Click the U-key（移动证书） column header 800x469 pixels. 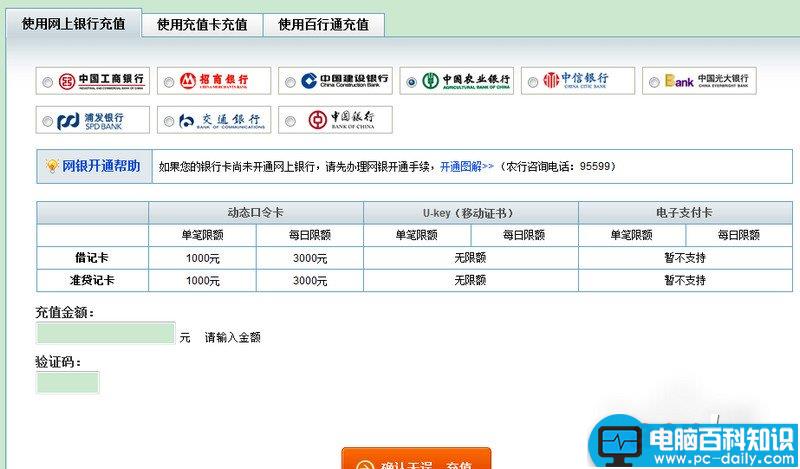pyautogui.click(x=470, y=213)
